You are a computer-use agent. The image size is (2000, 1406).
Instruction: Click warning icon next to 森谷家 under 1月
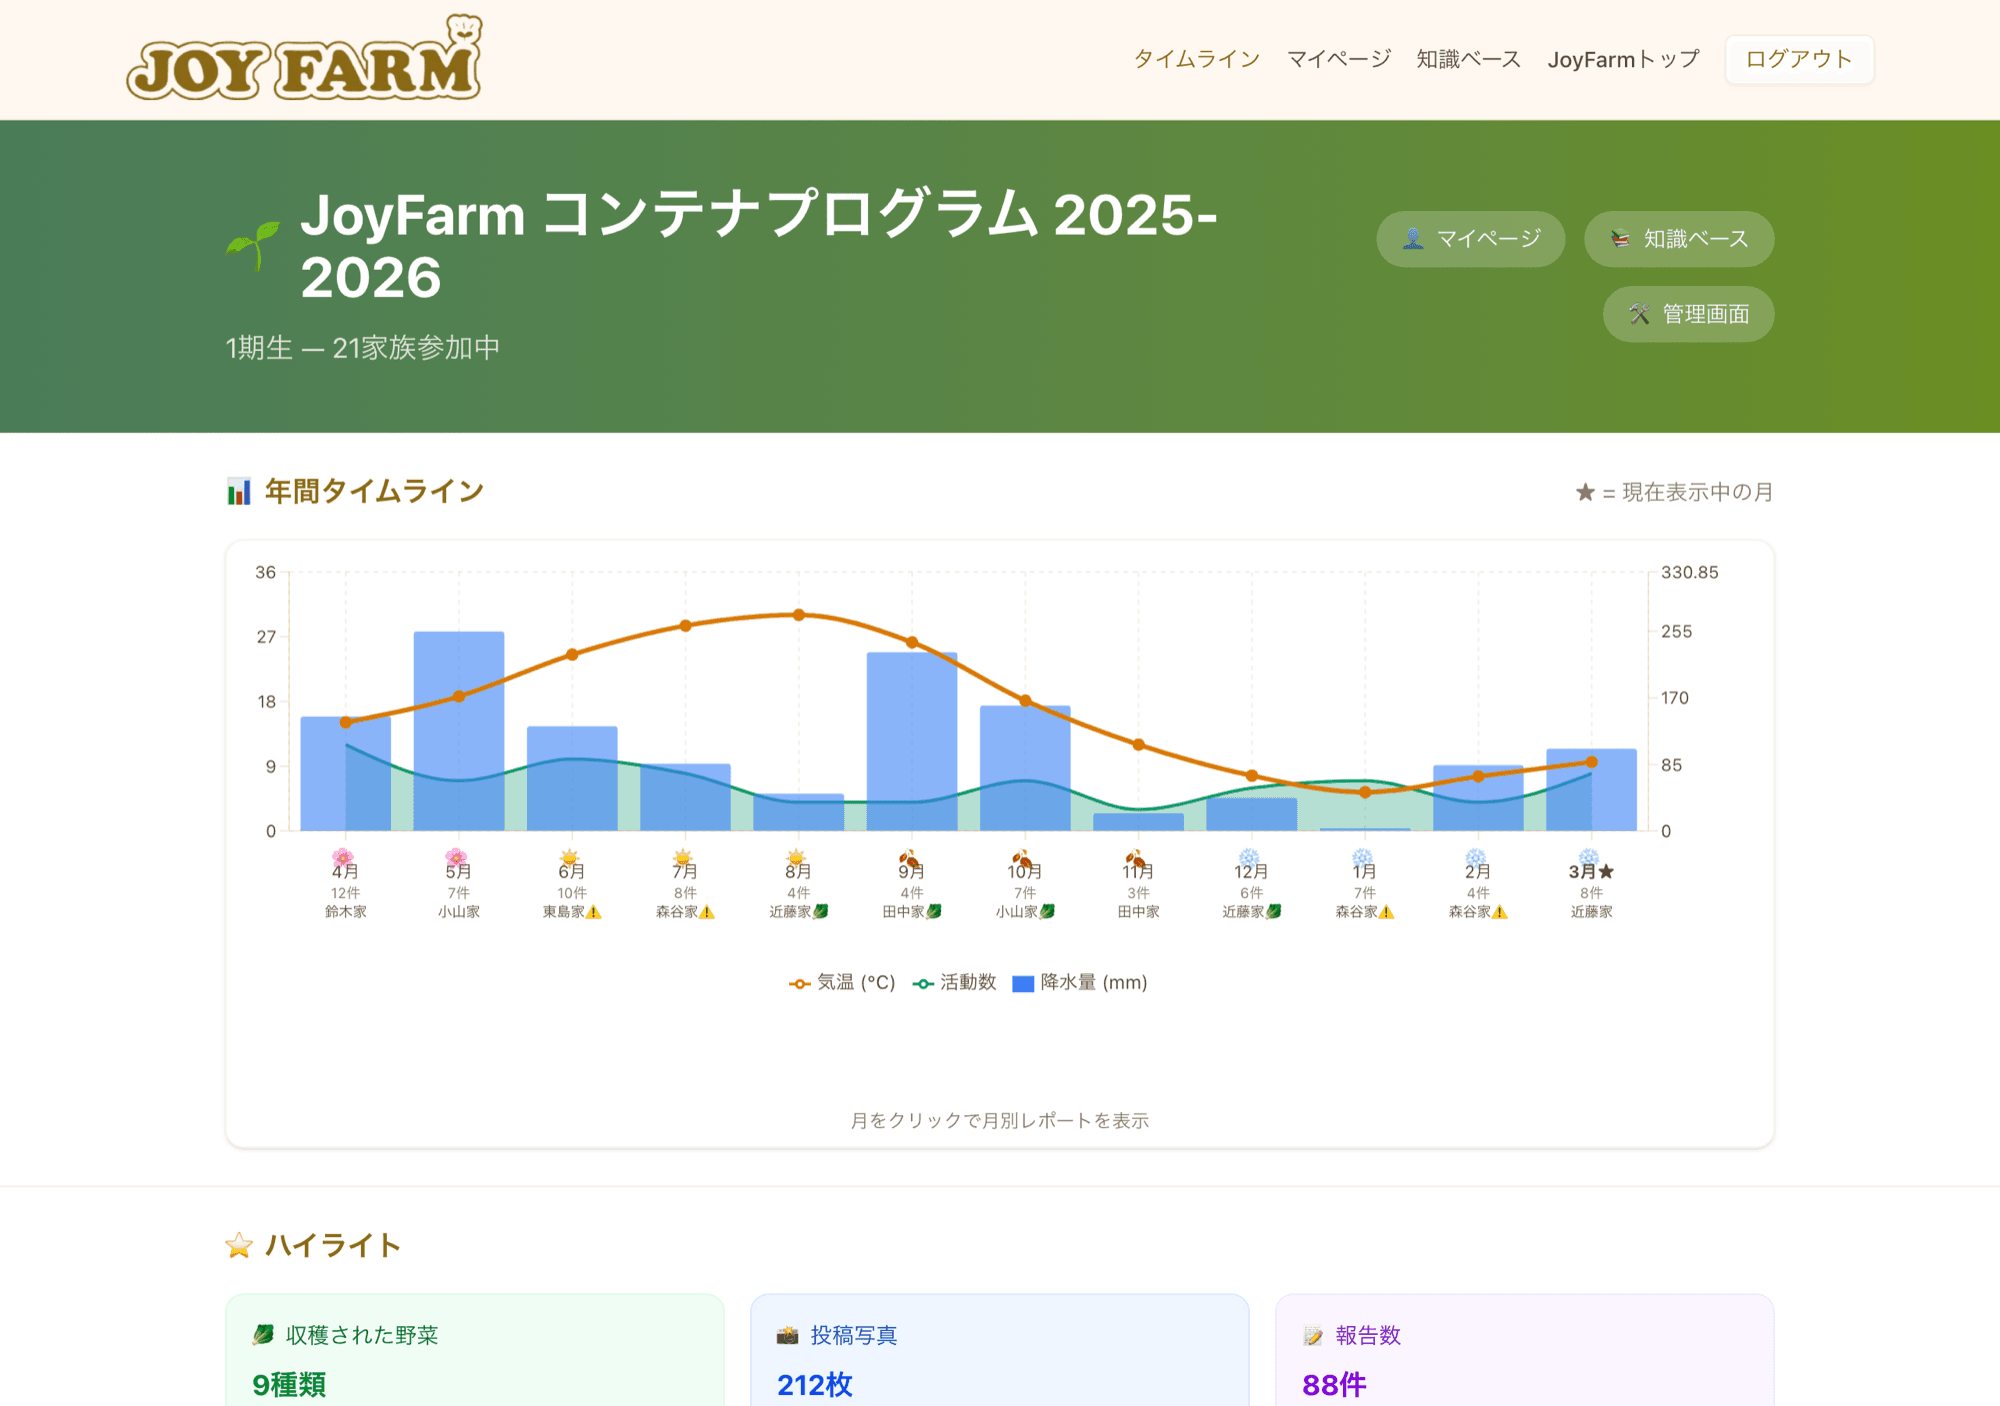coord(1386,912)
